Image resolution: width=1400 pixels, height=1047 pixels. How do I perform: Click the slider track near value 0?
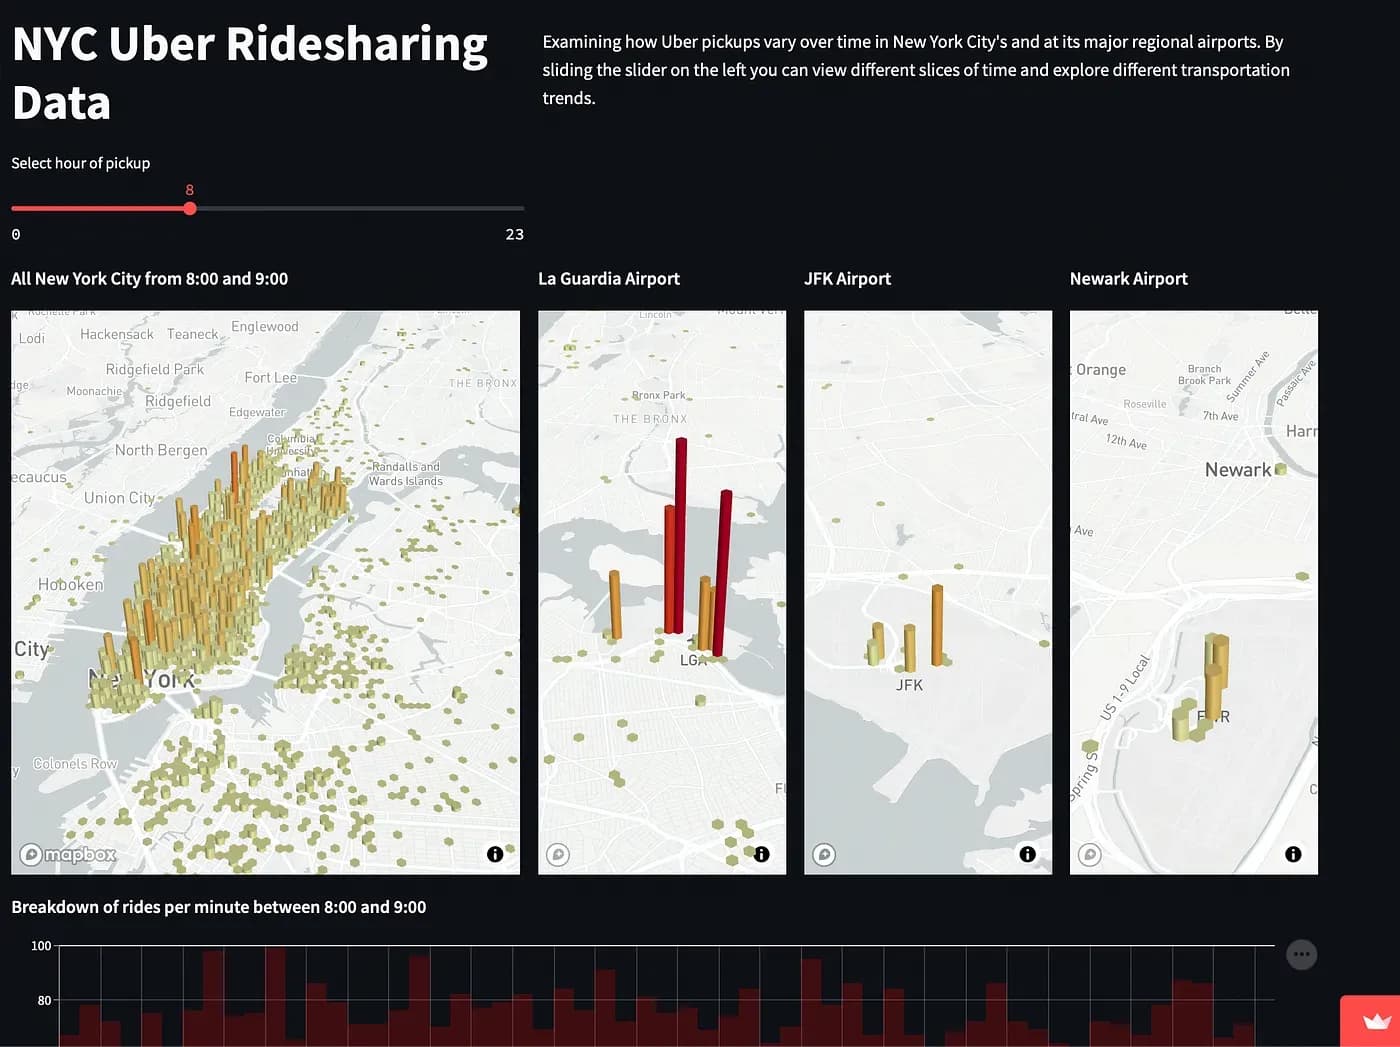tap(16, 208)
